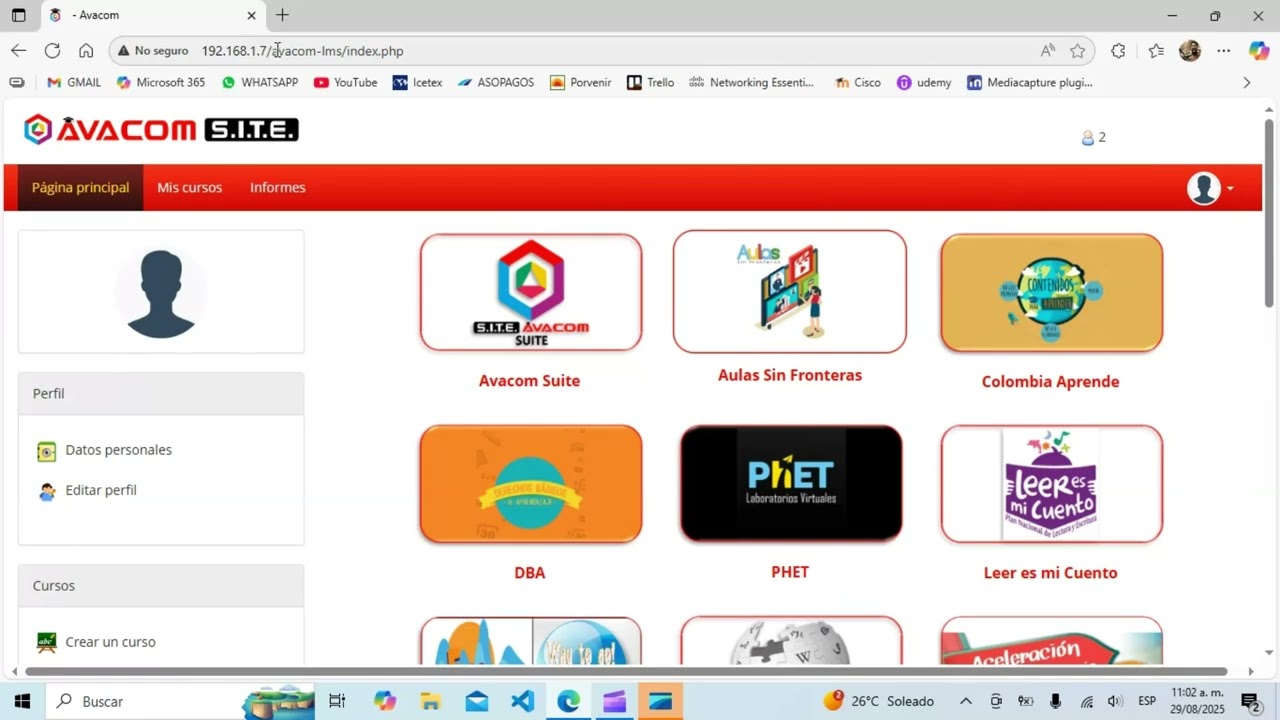1280x720 pixels.
Task: Click the No seguro security warning
Action: point(153,50)
